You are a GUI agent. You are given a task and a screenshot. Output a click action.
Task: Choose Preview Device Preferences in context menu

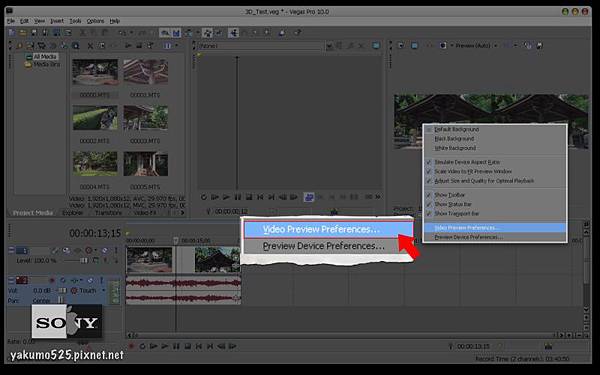[x=495, y=237]
